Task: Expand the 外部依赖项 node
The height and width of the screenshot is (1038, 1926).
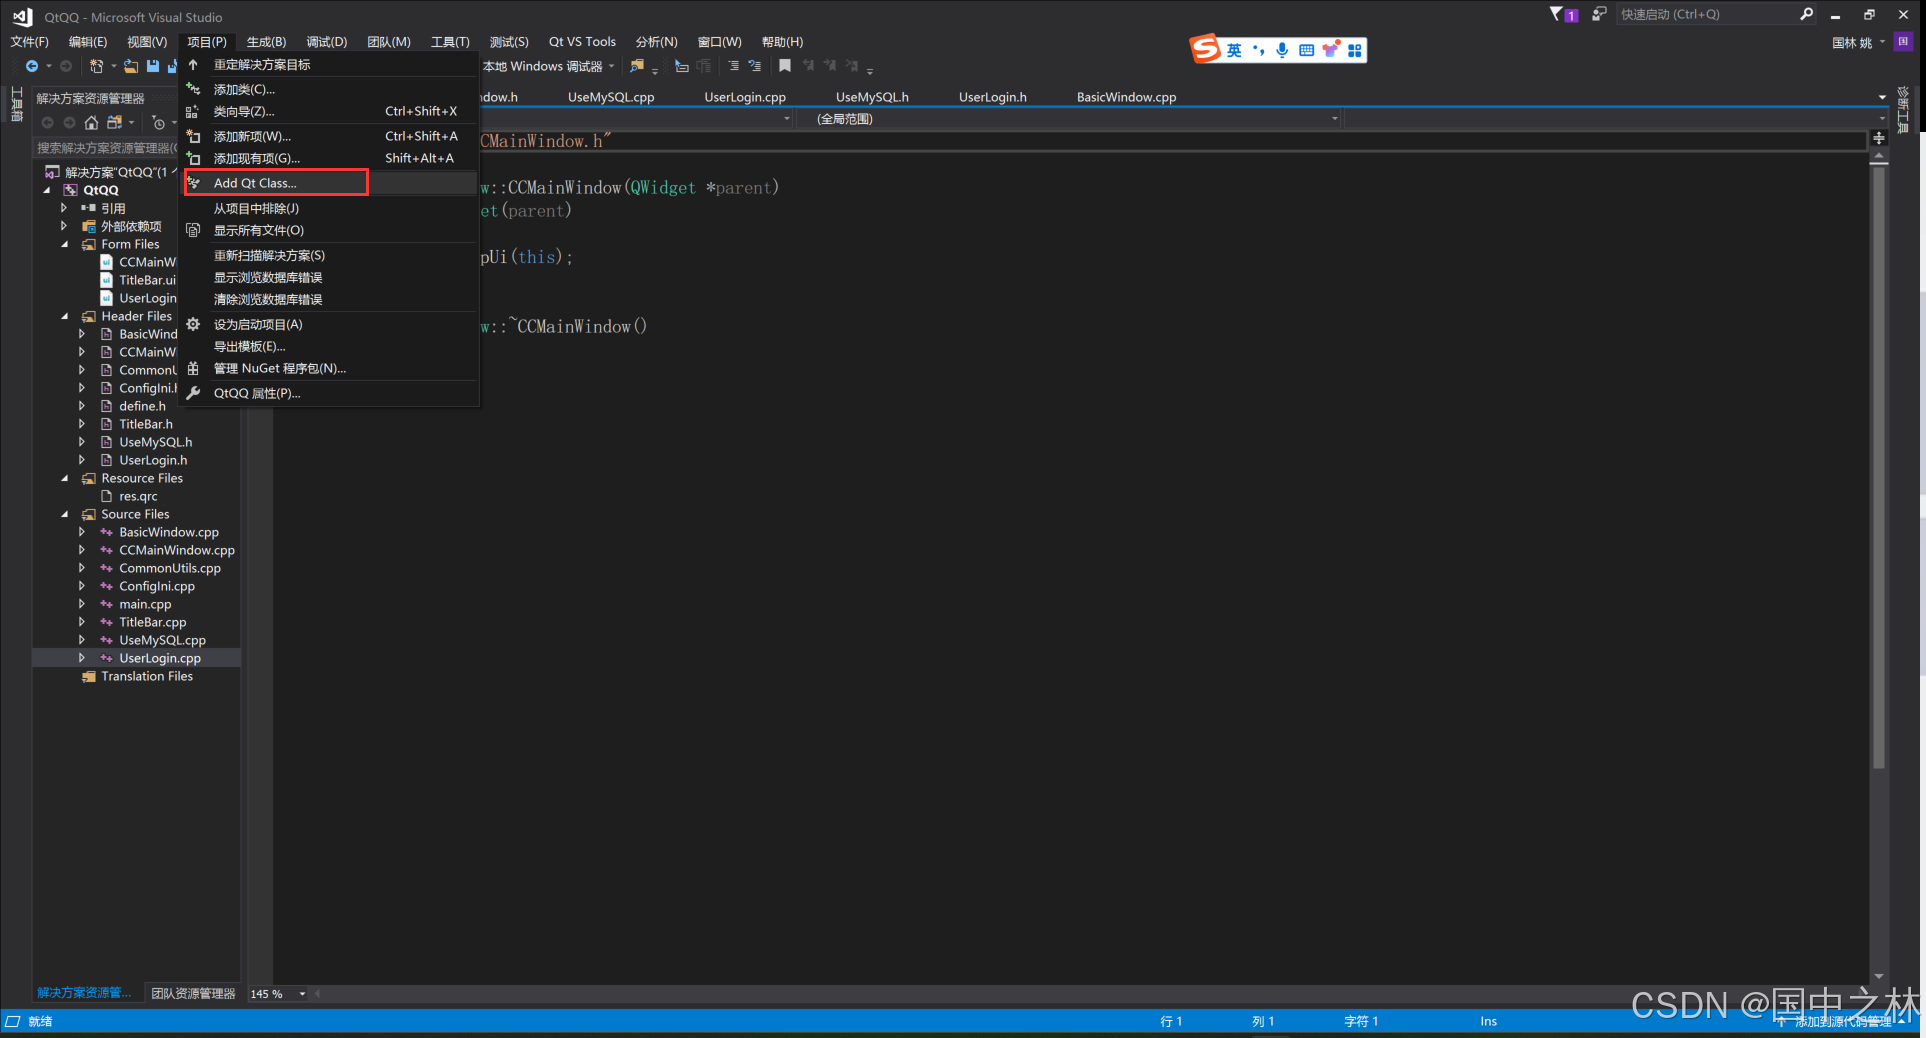Action: [x=64, y=226]
